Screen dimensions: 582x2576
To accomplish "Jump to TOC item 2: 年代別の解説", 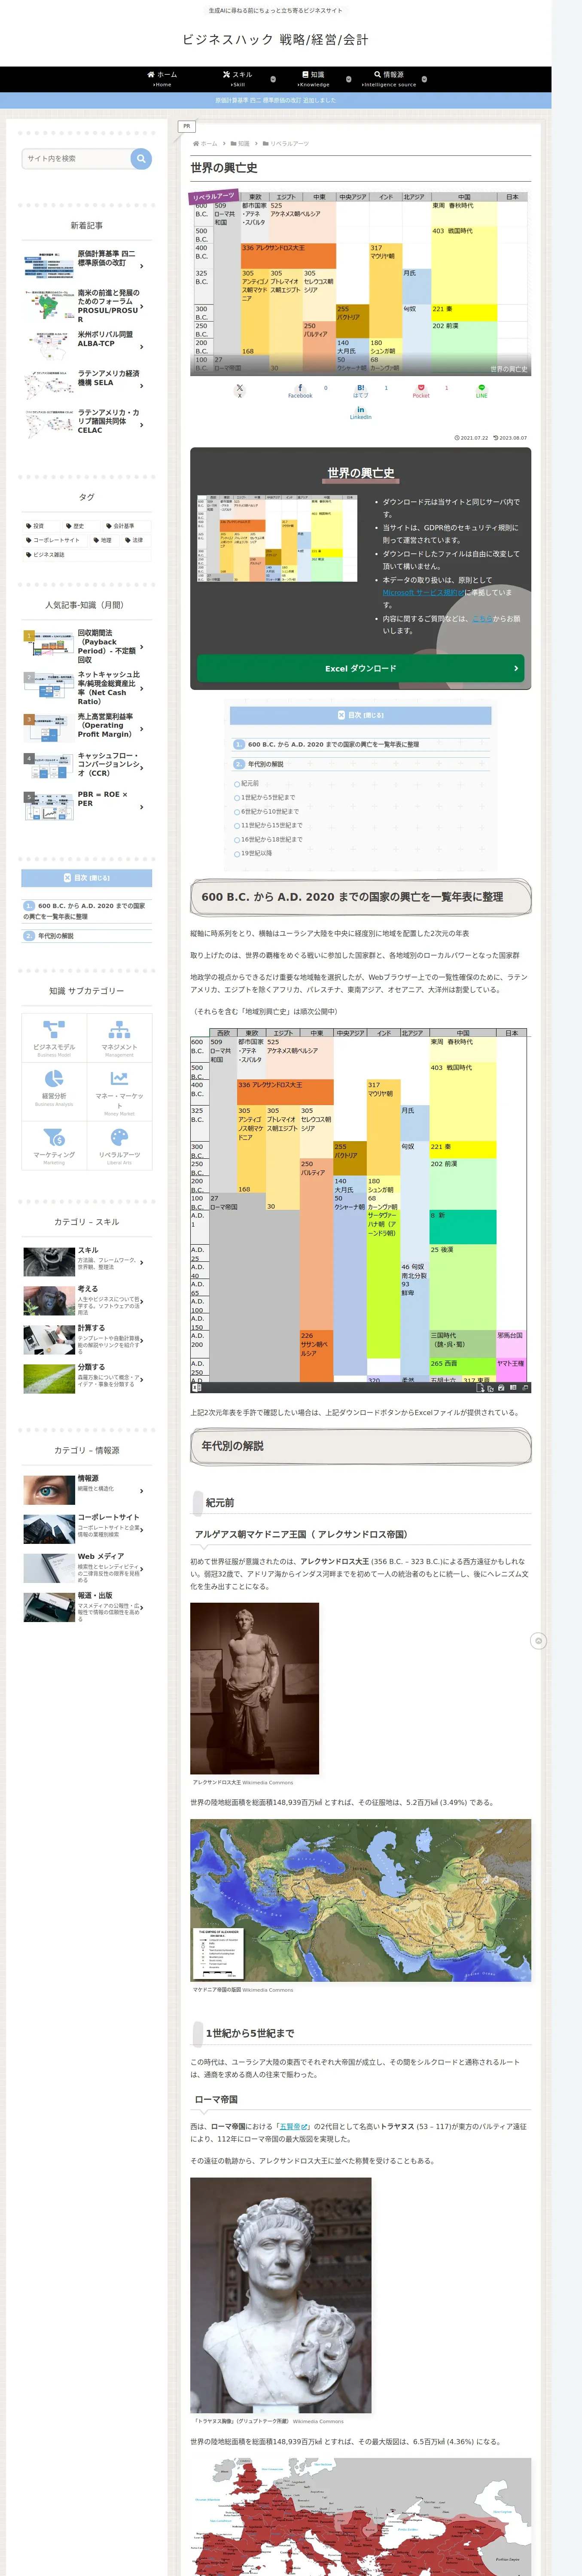I will tap(266, 764).
